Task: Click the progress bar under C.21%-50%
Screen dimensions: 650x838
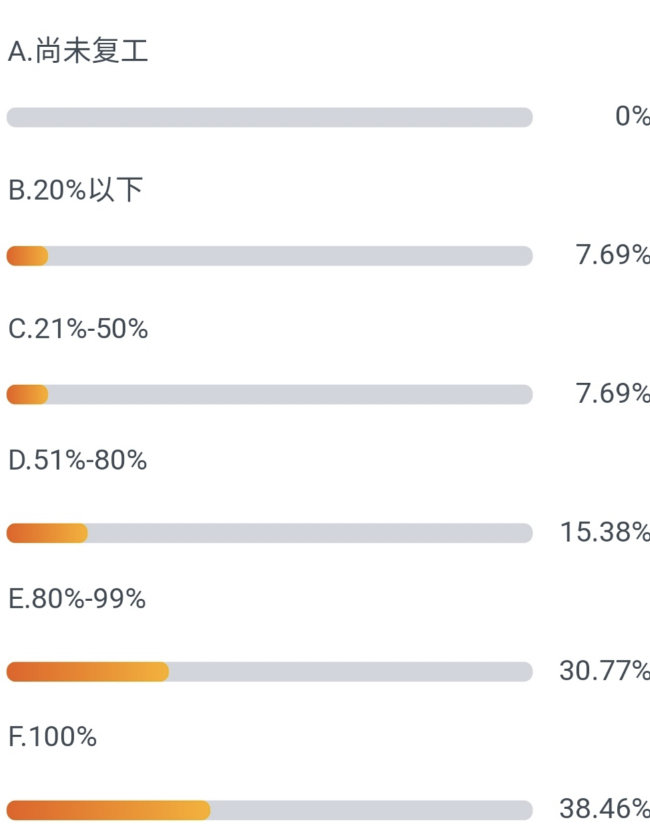Action: [269, 394]
